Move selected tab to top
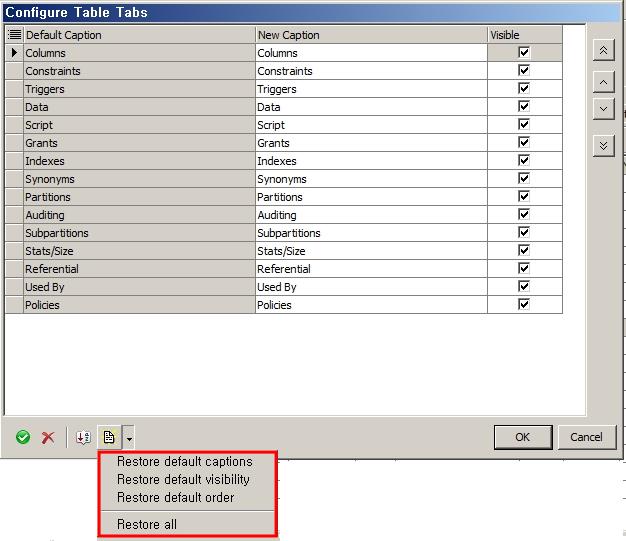Viewport: 626px width, 541px height. point(603,50)
